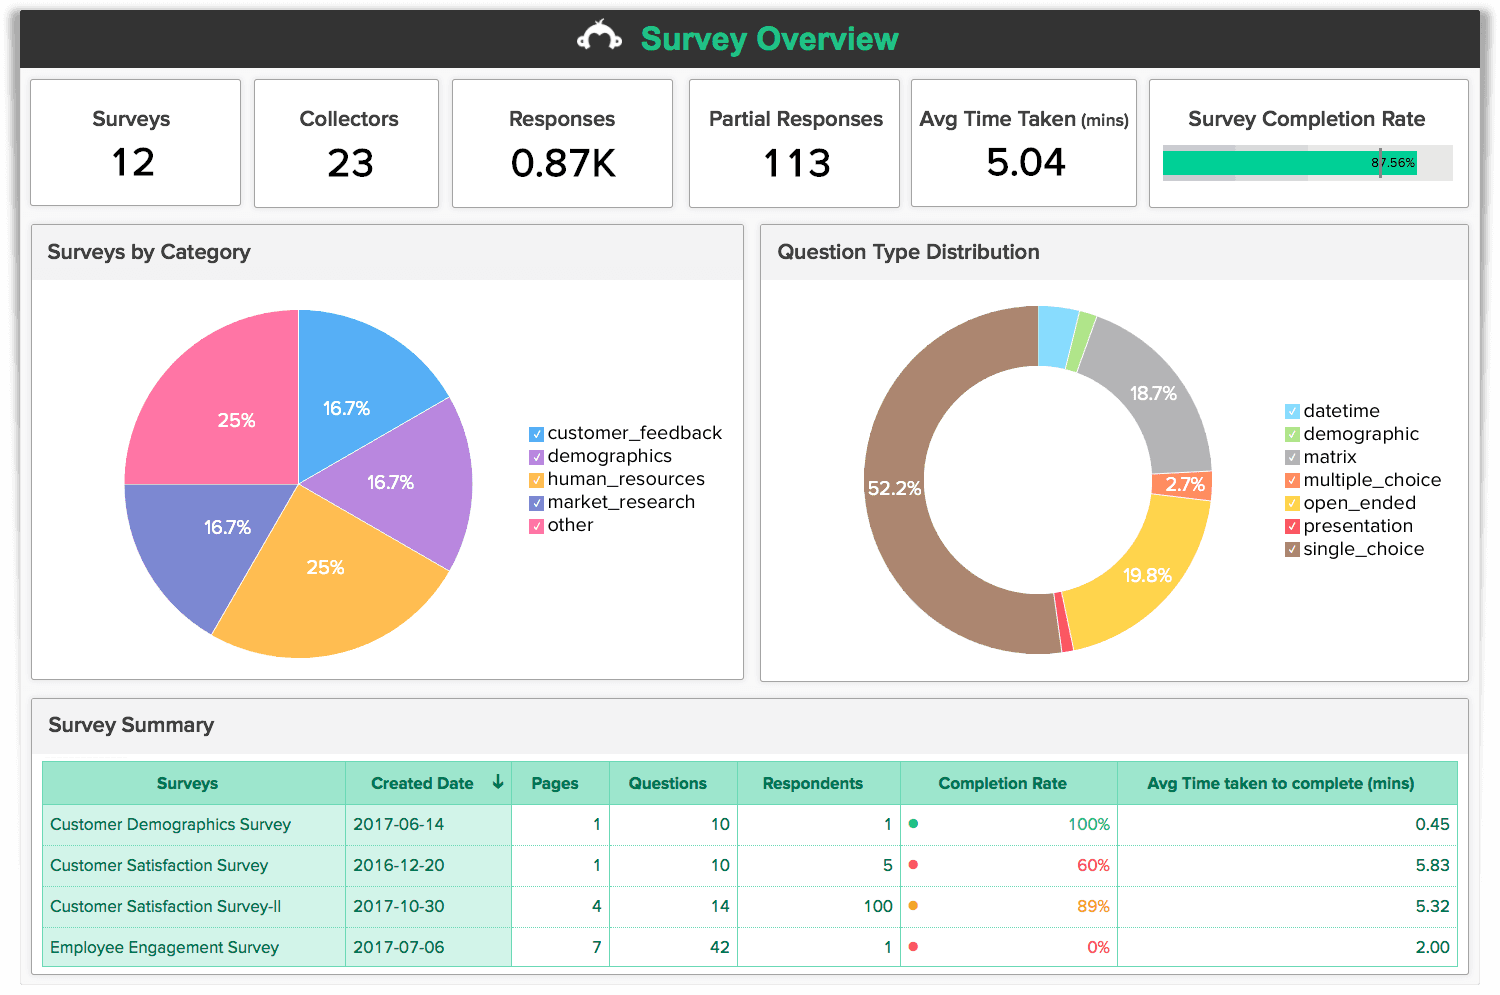
Task: Sort by the Completion Rate column header
Action: [1002, 783]
